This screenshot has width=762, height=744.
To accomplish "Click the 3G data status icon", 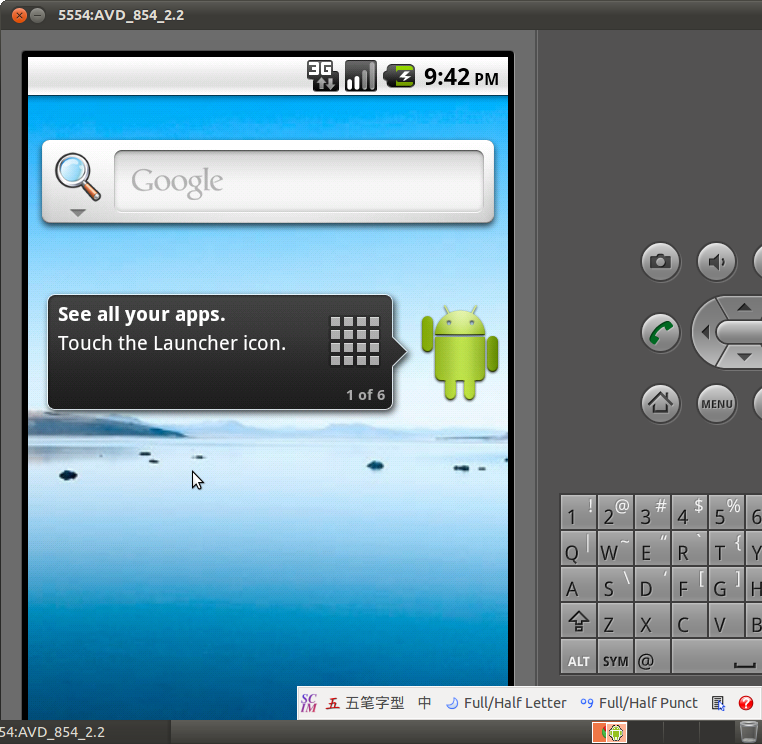I will (x=323, y=75).
